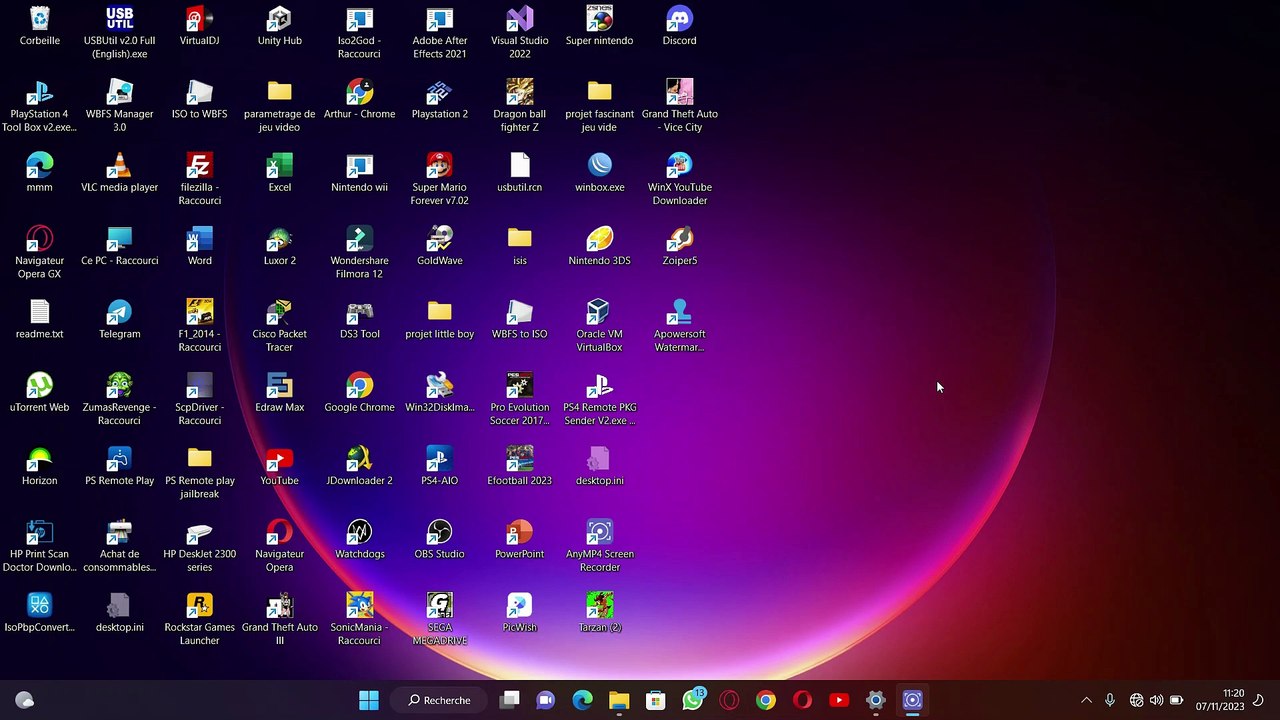Open File Explorer from the taskbar
1280x720 pixels.
[x=619, y=700]
